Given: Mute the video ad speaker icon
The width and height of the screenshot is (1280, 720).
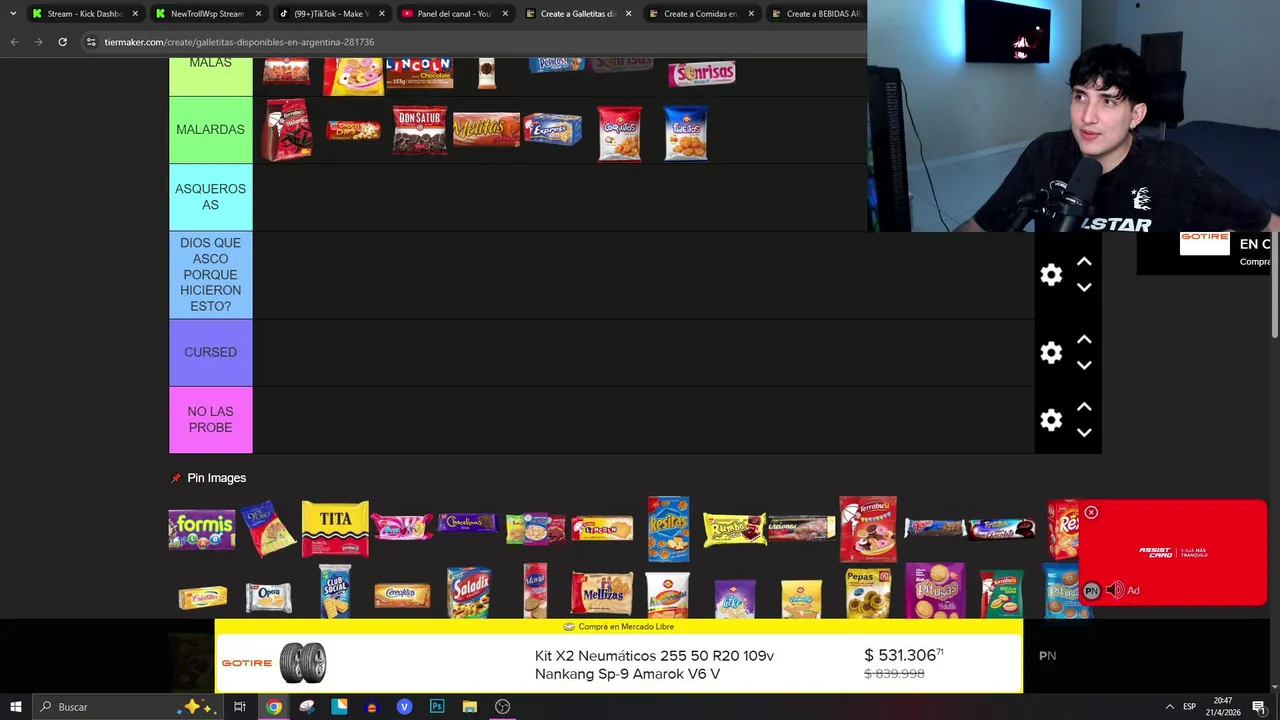Looking at the screenshot, I should click(1114, 591).
